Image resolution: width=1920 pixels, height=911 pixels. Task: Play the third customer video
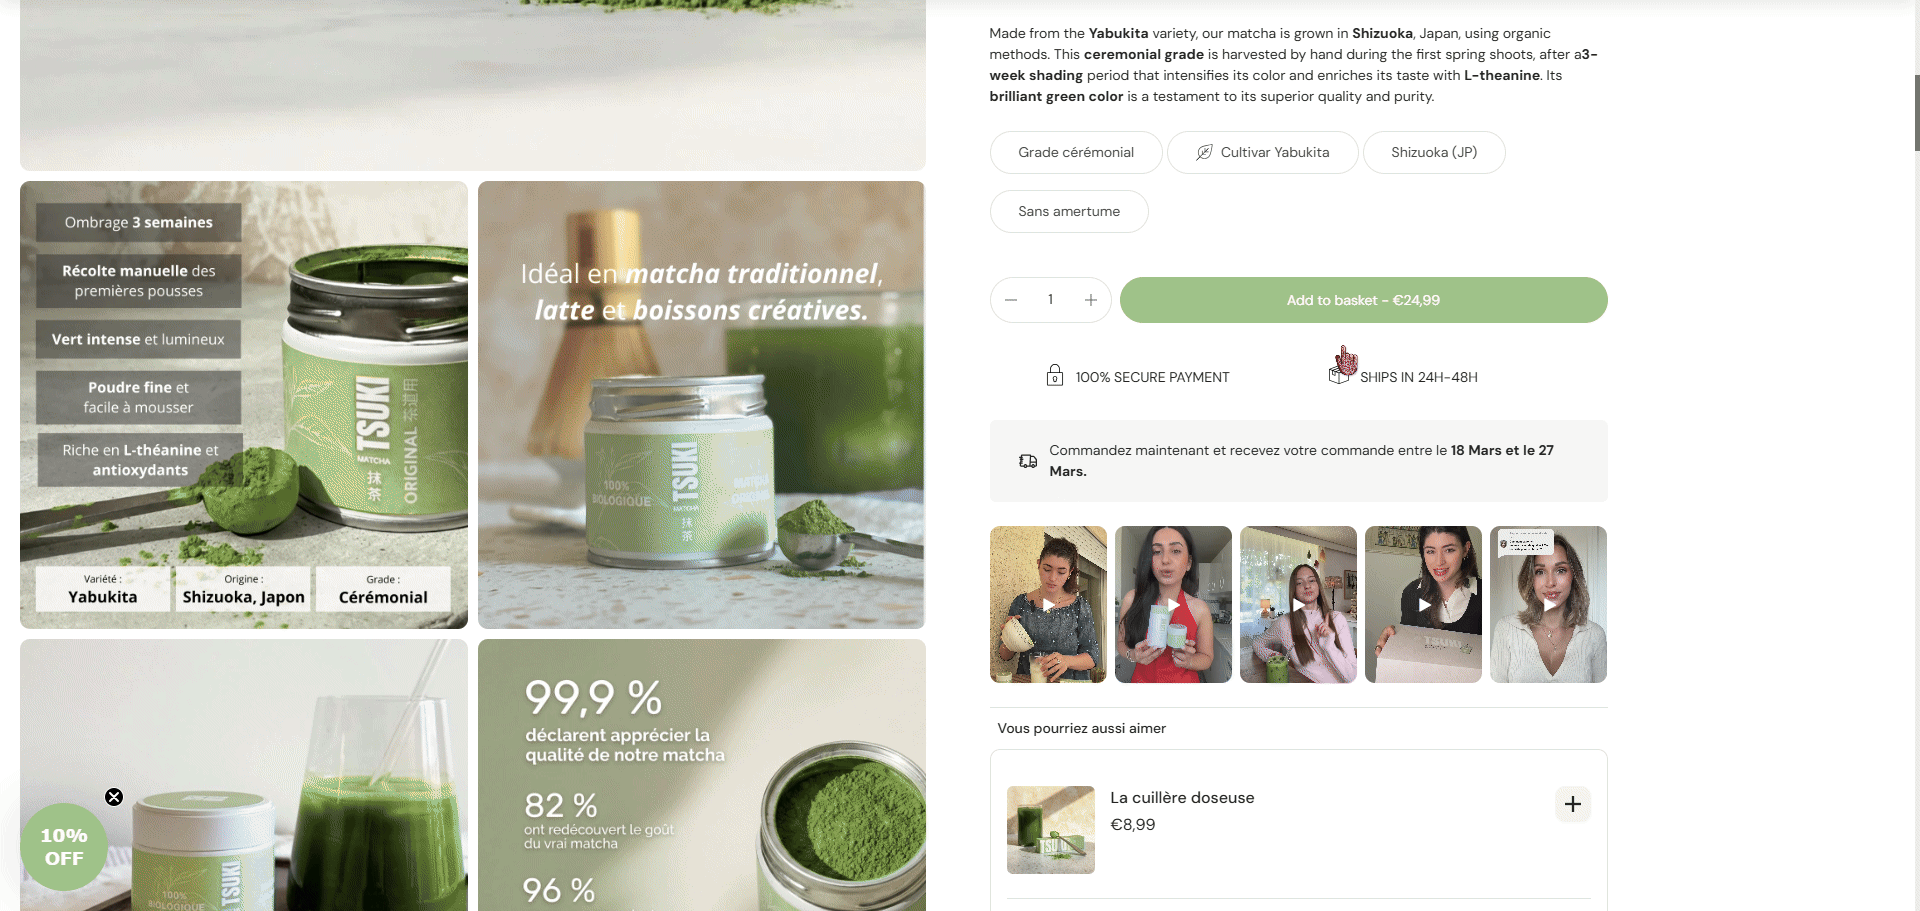1298,605
